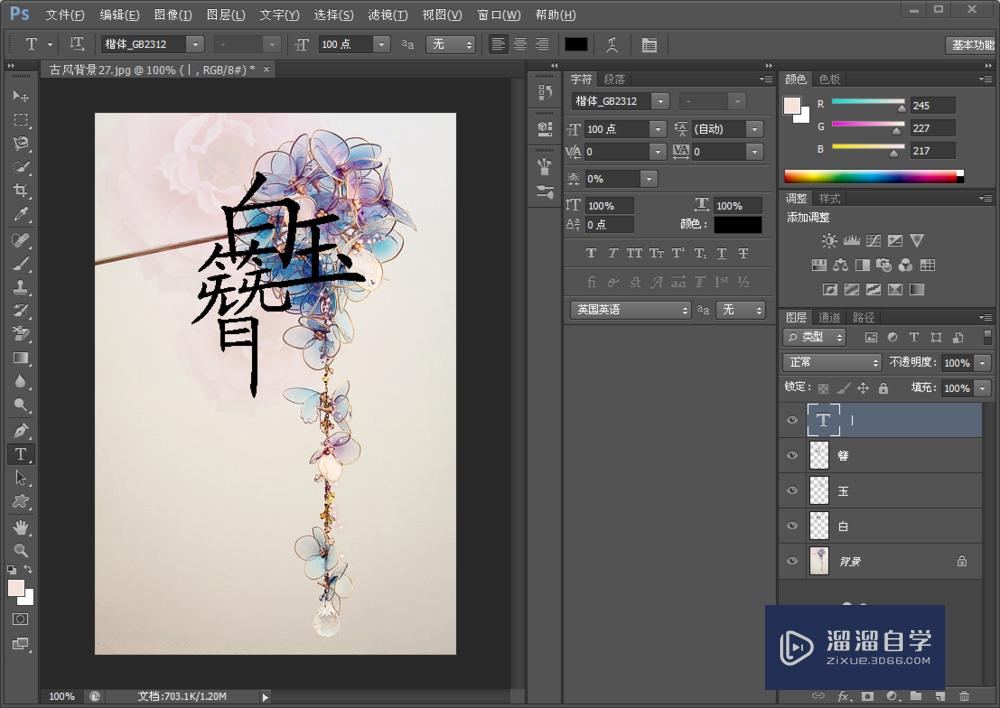1000x708 pixels.
Task: Click the status bar arrow button
Action: [x=265, y=697]
